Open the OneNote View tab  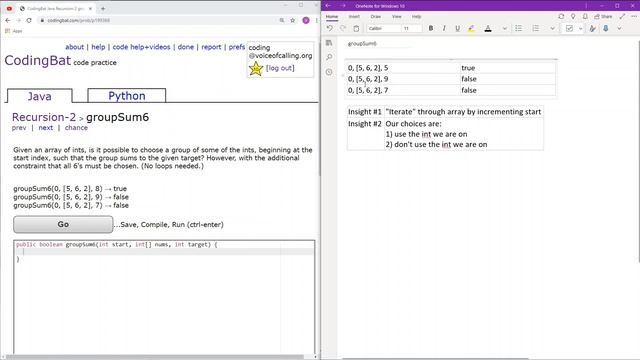pos(396,17)
